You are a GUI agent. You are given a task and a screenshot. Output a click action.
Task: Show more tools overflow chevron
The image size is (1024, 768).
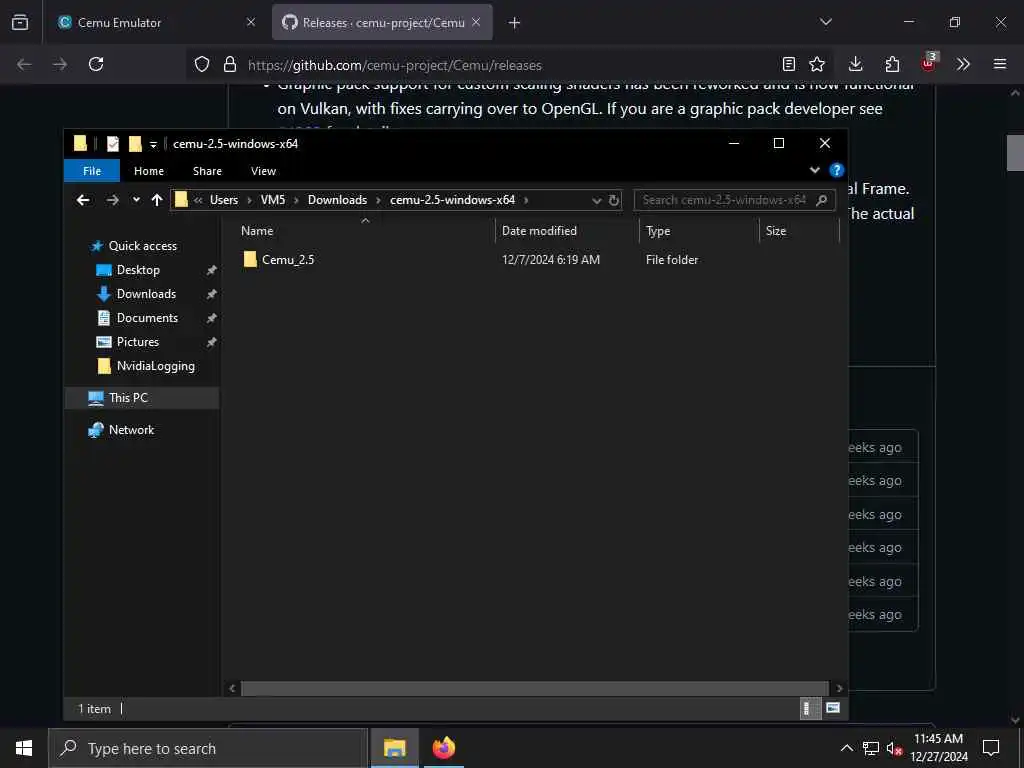point(963,64)
